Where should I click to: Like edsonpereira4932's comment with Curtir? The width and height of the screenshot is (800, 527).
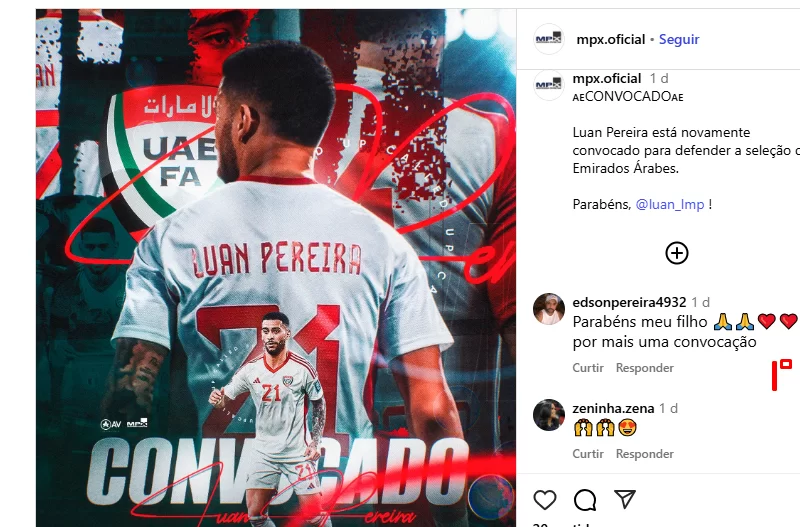pos(588,368)
